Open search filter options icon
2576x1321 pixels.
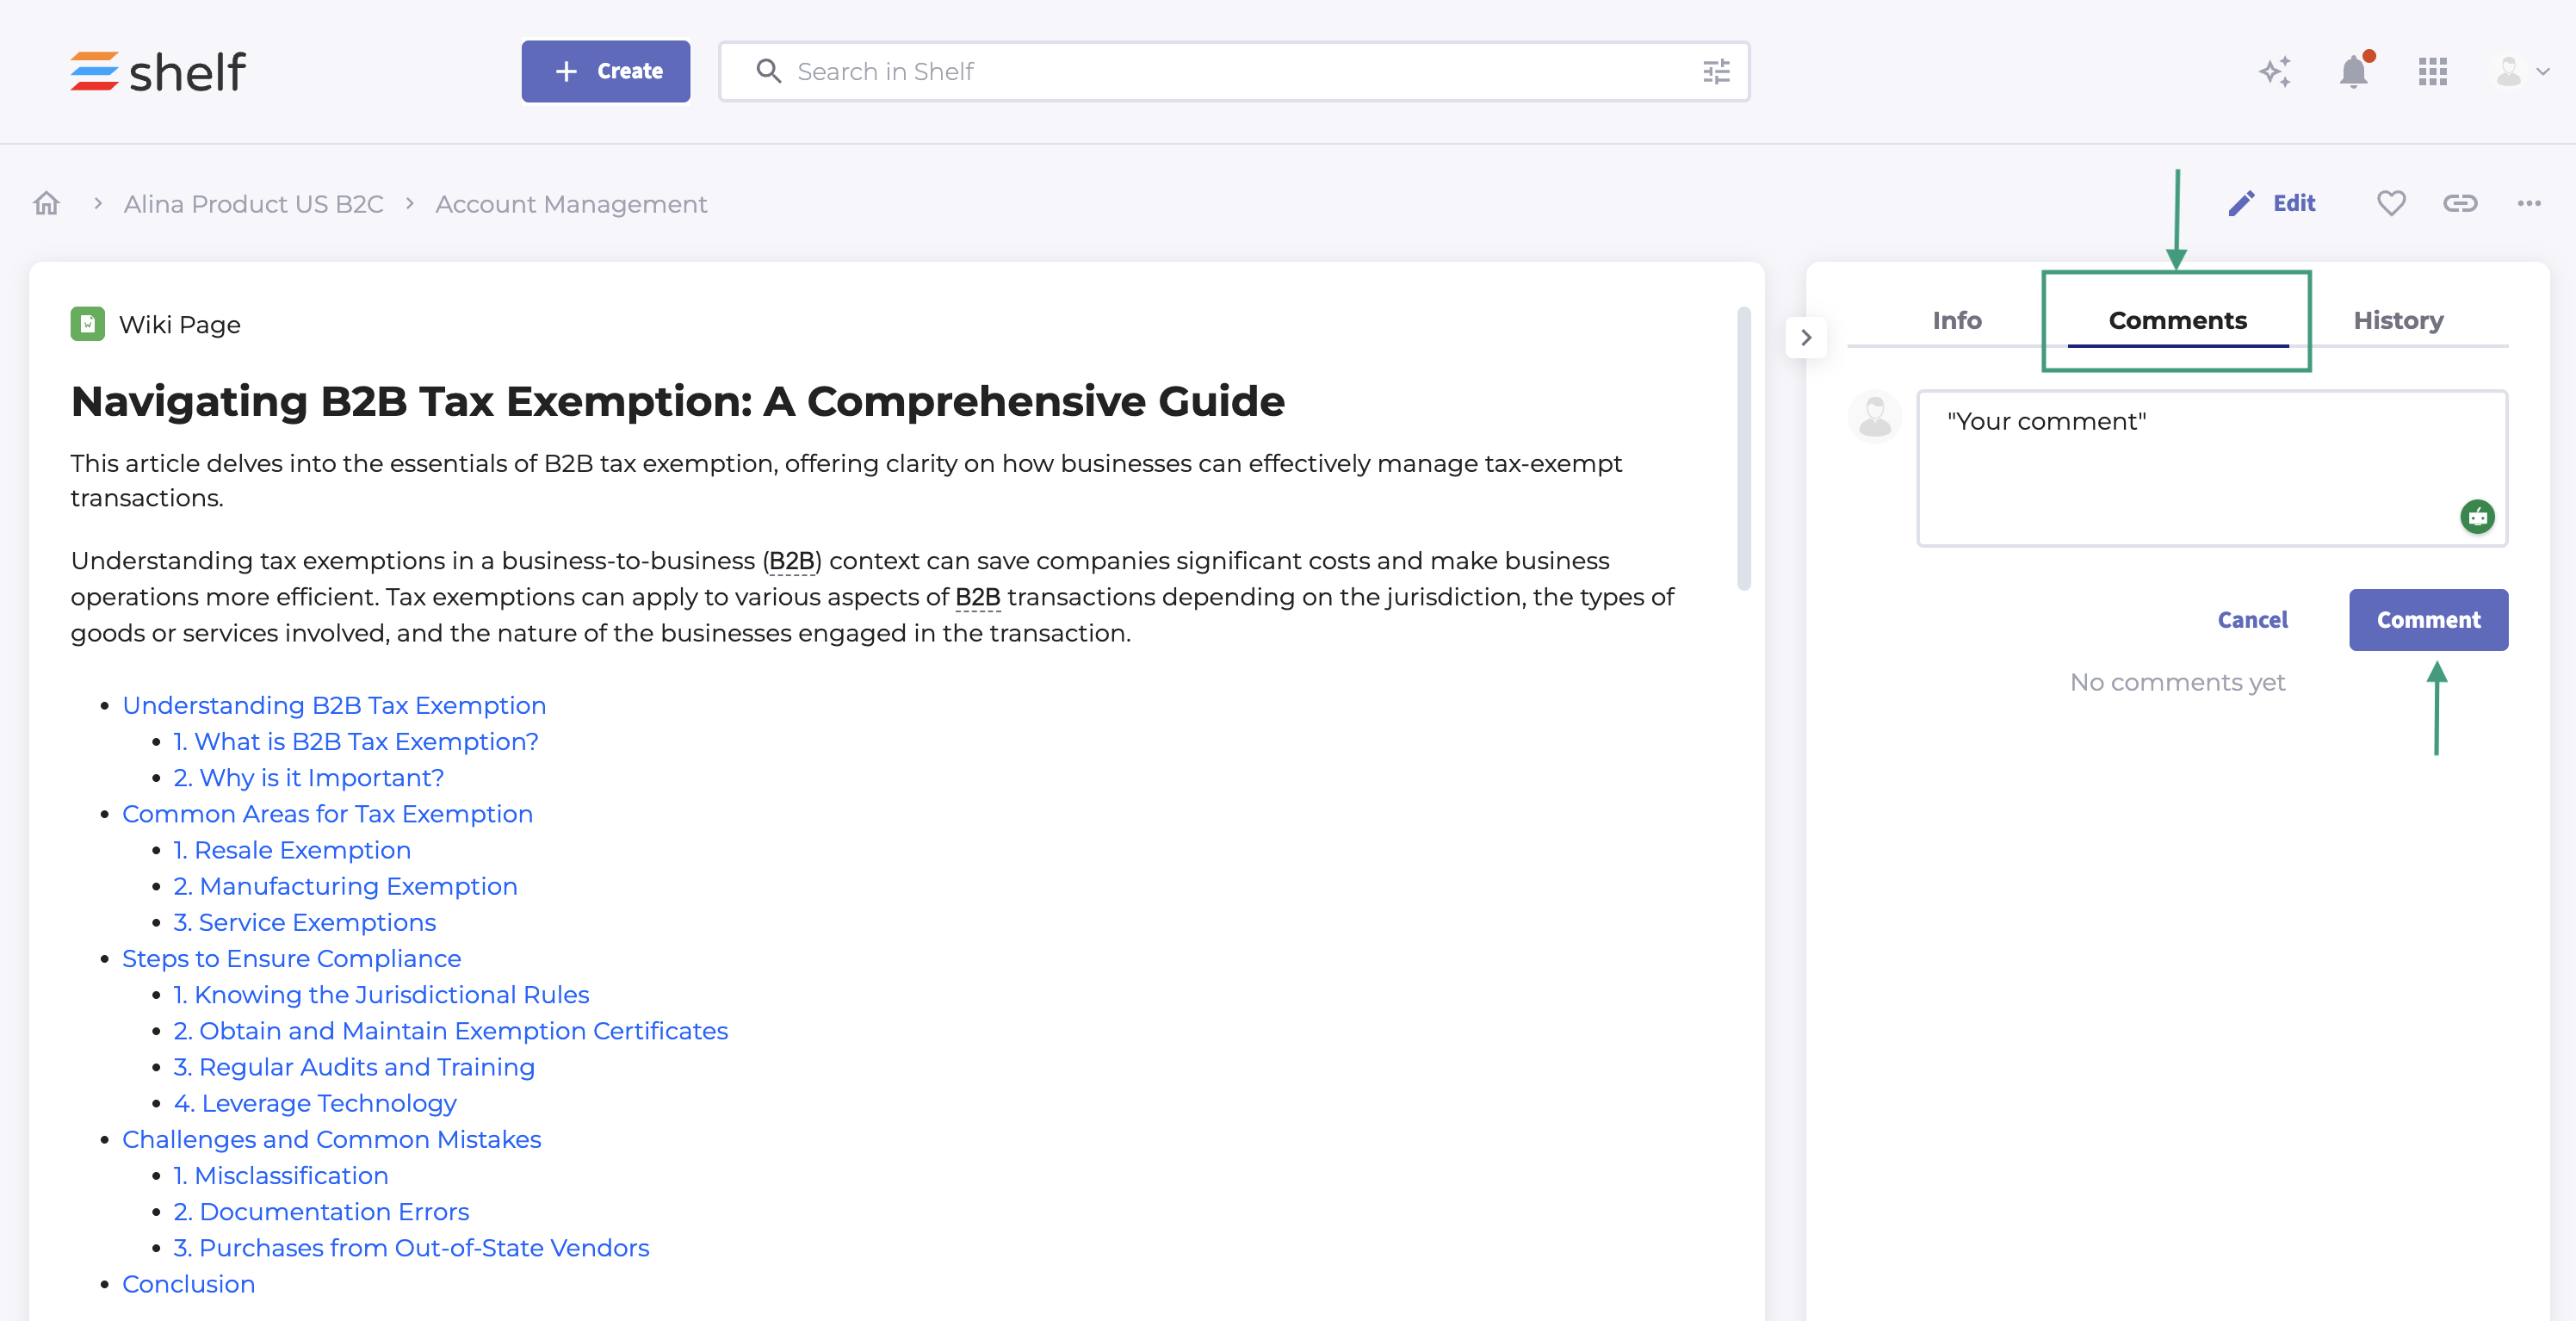(x=1716, y=71)
